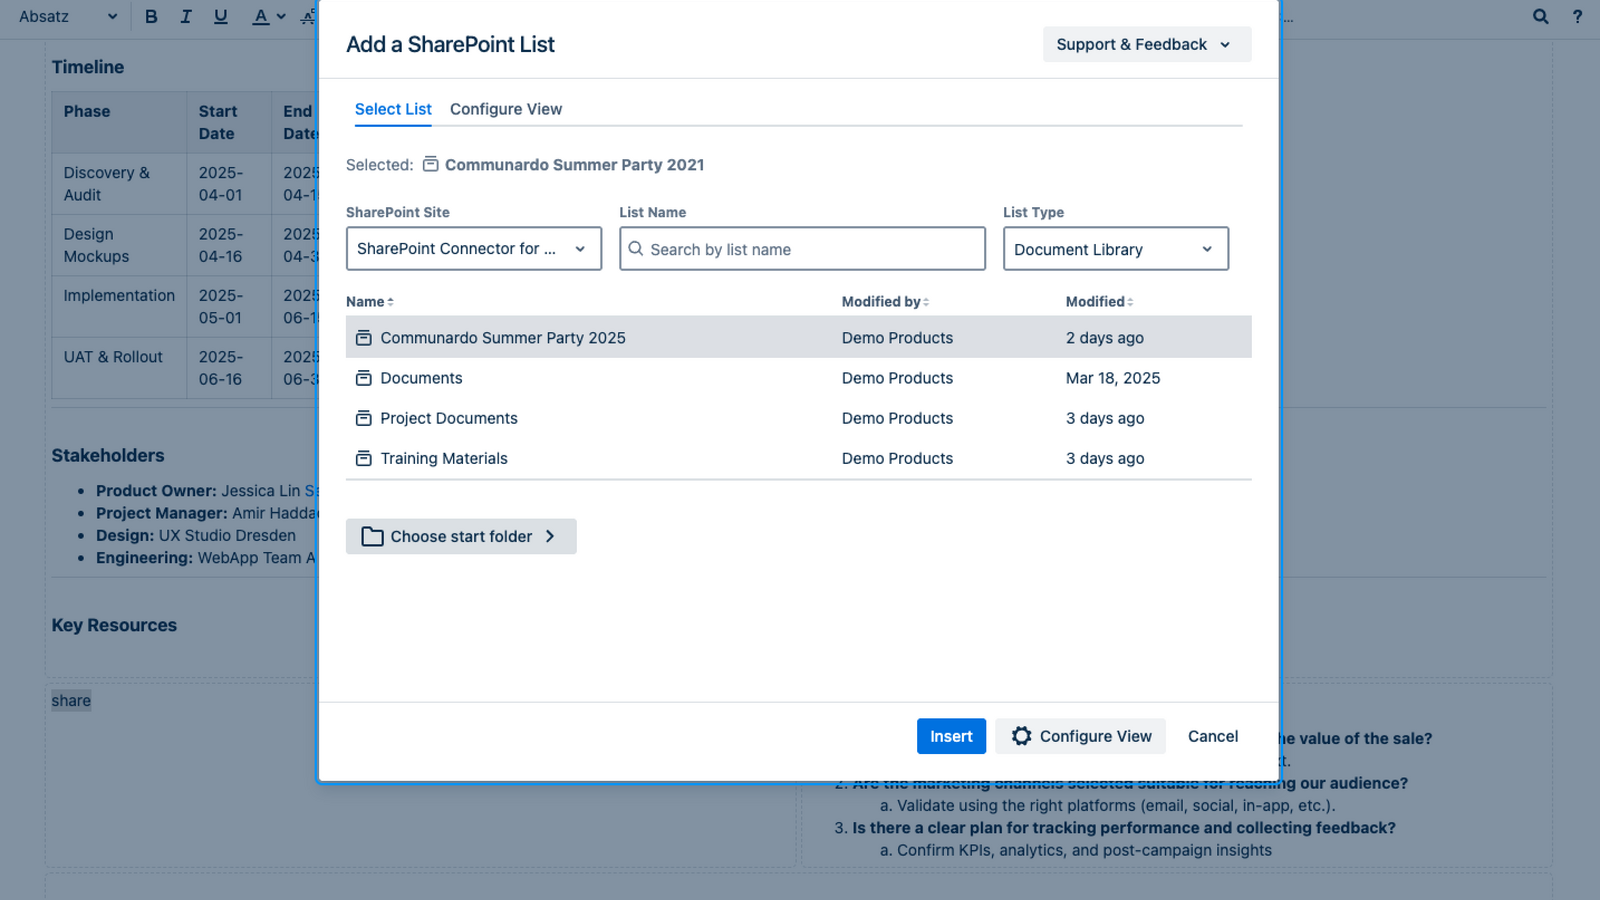Click the 2 days ago modified value
Viewport: 1600px width, 900px height.
point(1105,338)
